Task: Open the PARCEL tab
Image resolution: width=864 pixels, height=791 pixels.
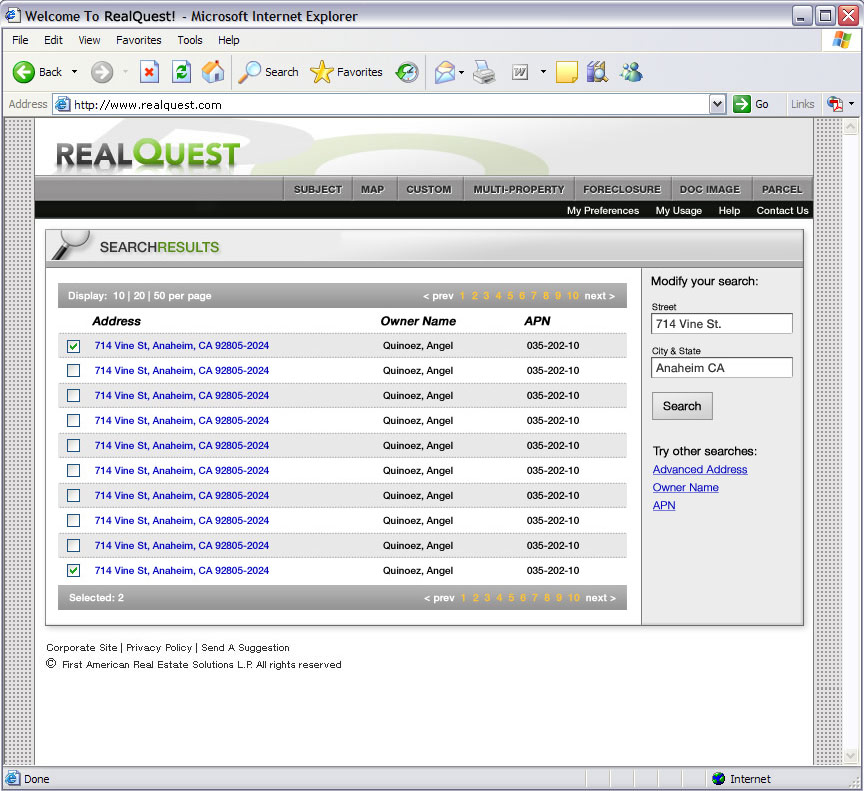Action: pos(782,189)
